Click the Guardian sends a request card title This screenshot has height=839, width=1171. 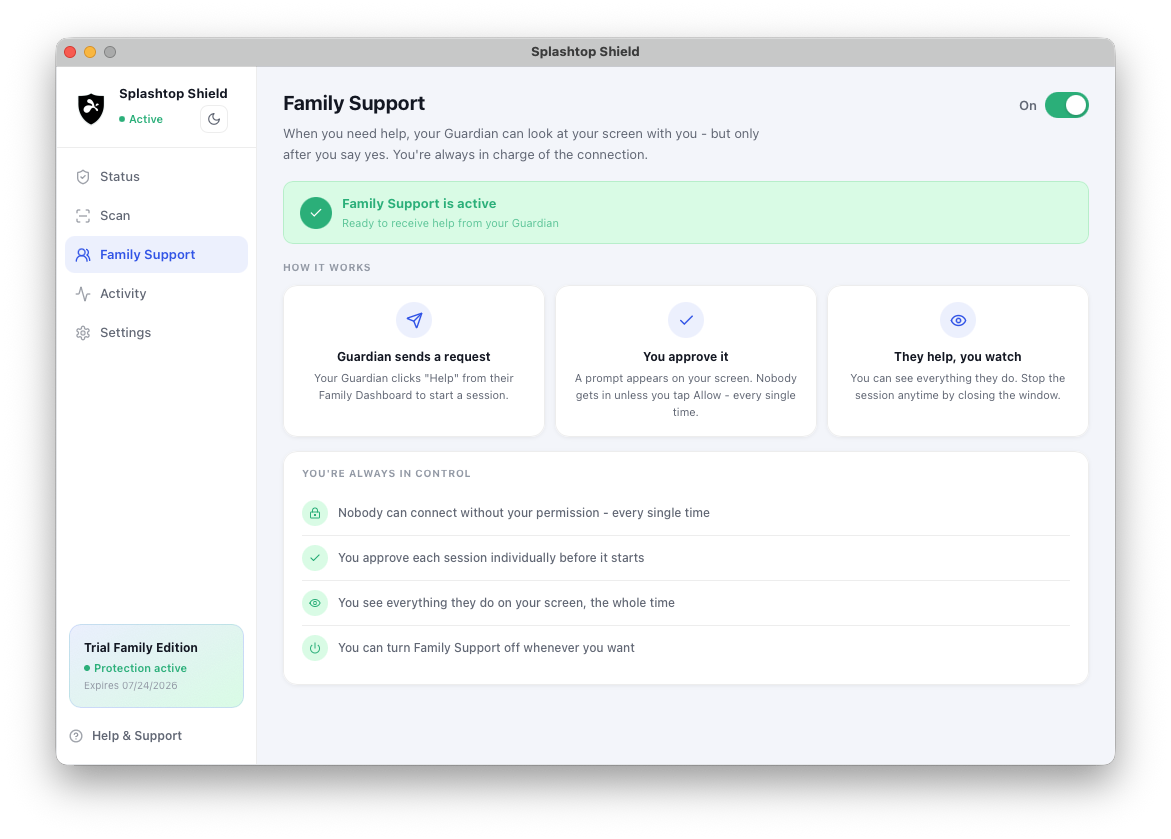pos(414,356)
